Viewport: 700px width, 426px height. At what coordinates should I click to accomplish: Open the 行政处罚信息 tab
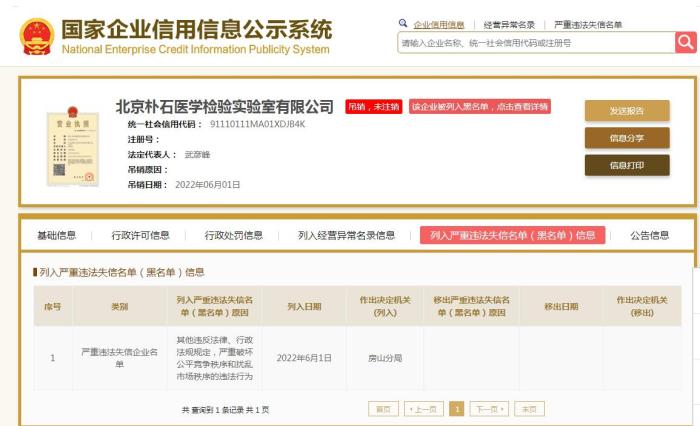click(x=233, y=235)
